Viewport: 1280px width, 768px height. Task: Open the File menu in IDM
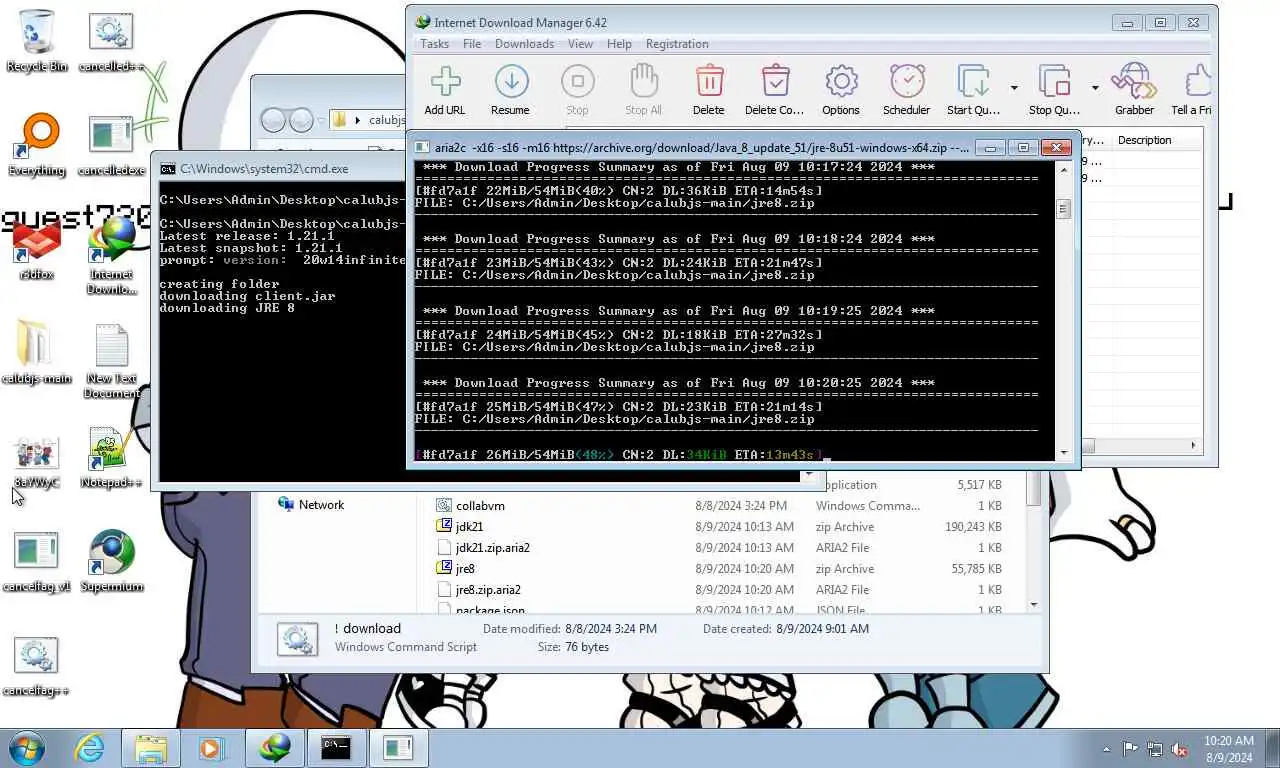[x=472, y=44]
